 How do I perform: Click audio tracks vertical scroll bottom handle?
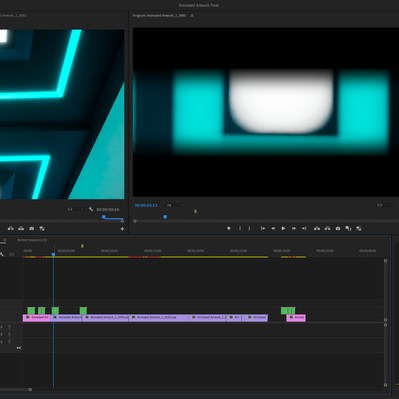click(385, 385)
